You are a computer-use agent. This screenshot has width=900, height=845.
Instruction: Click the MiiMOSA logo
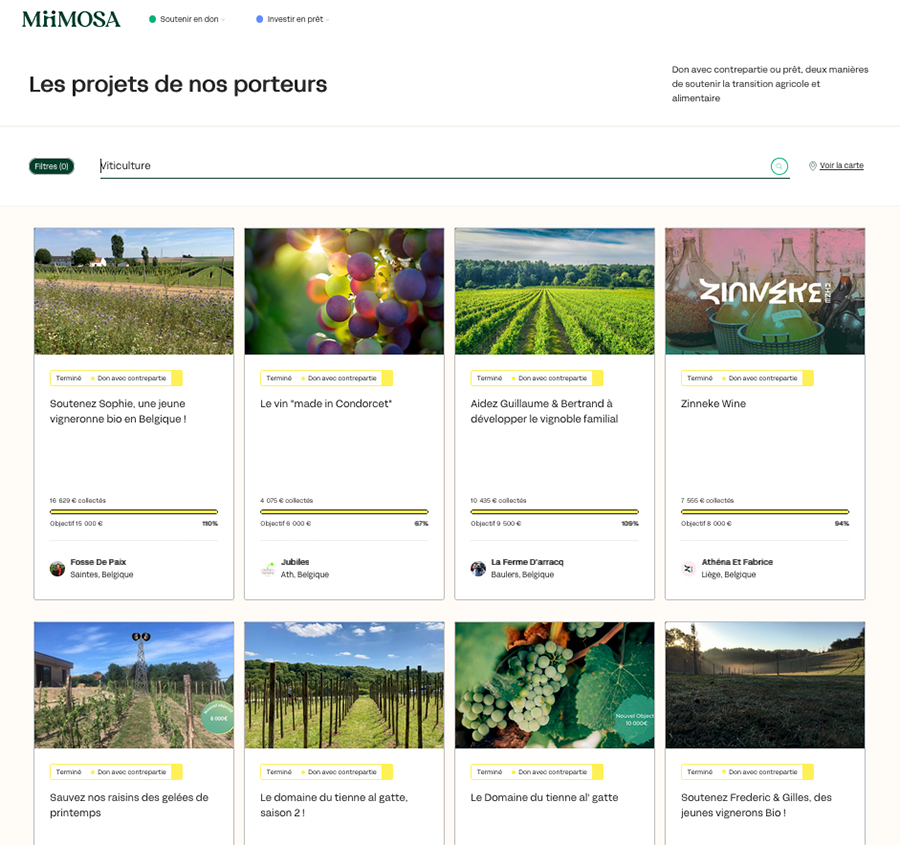pyautogui.click(x=71, y=19)
